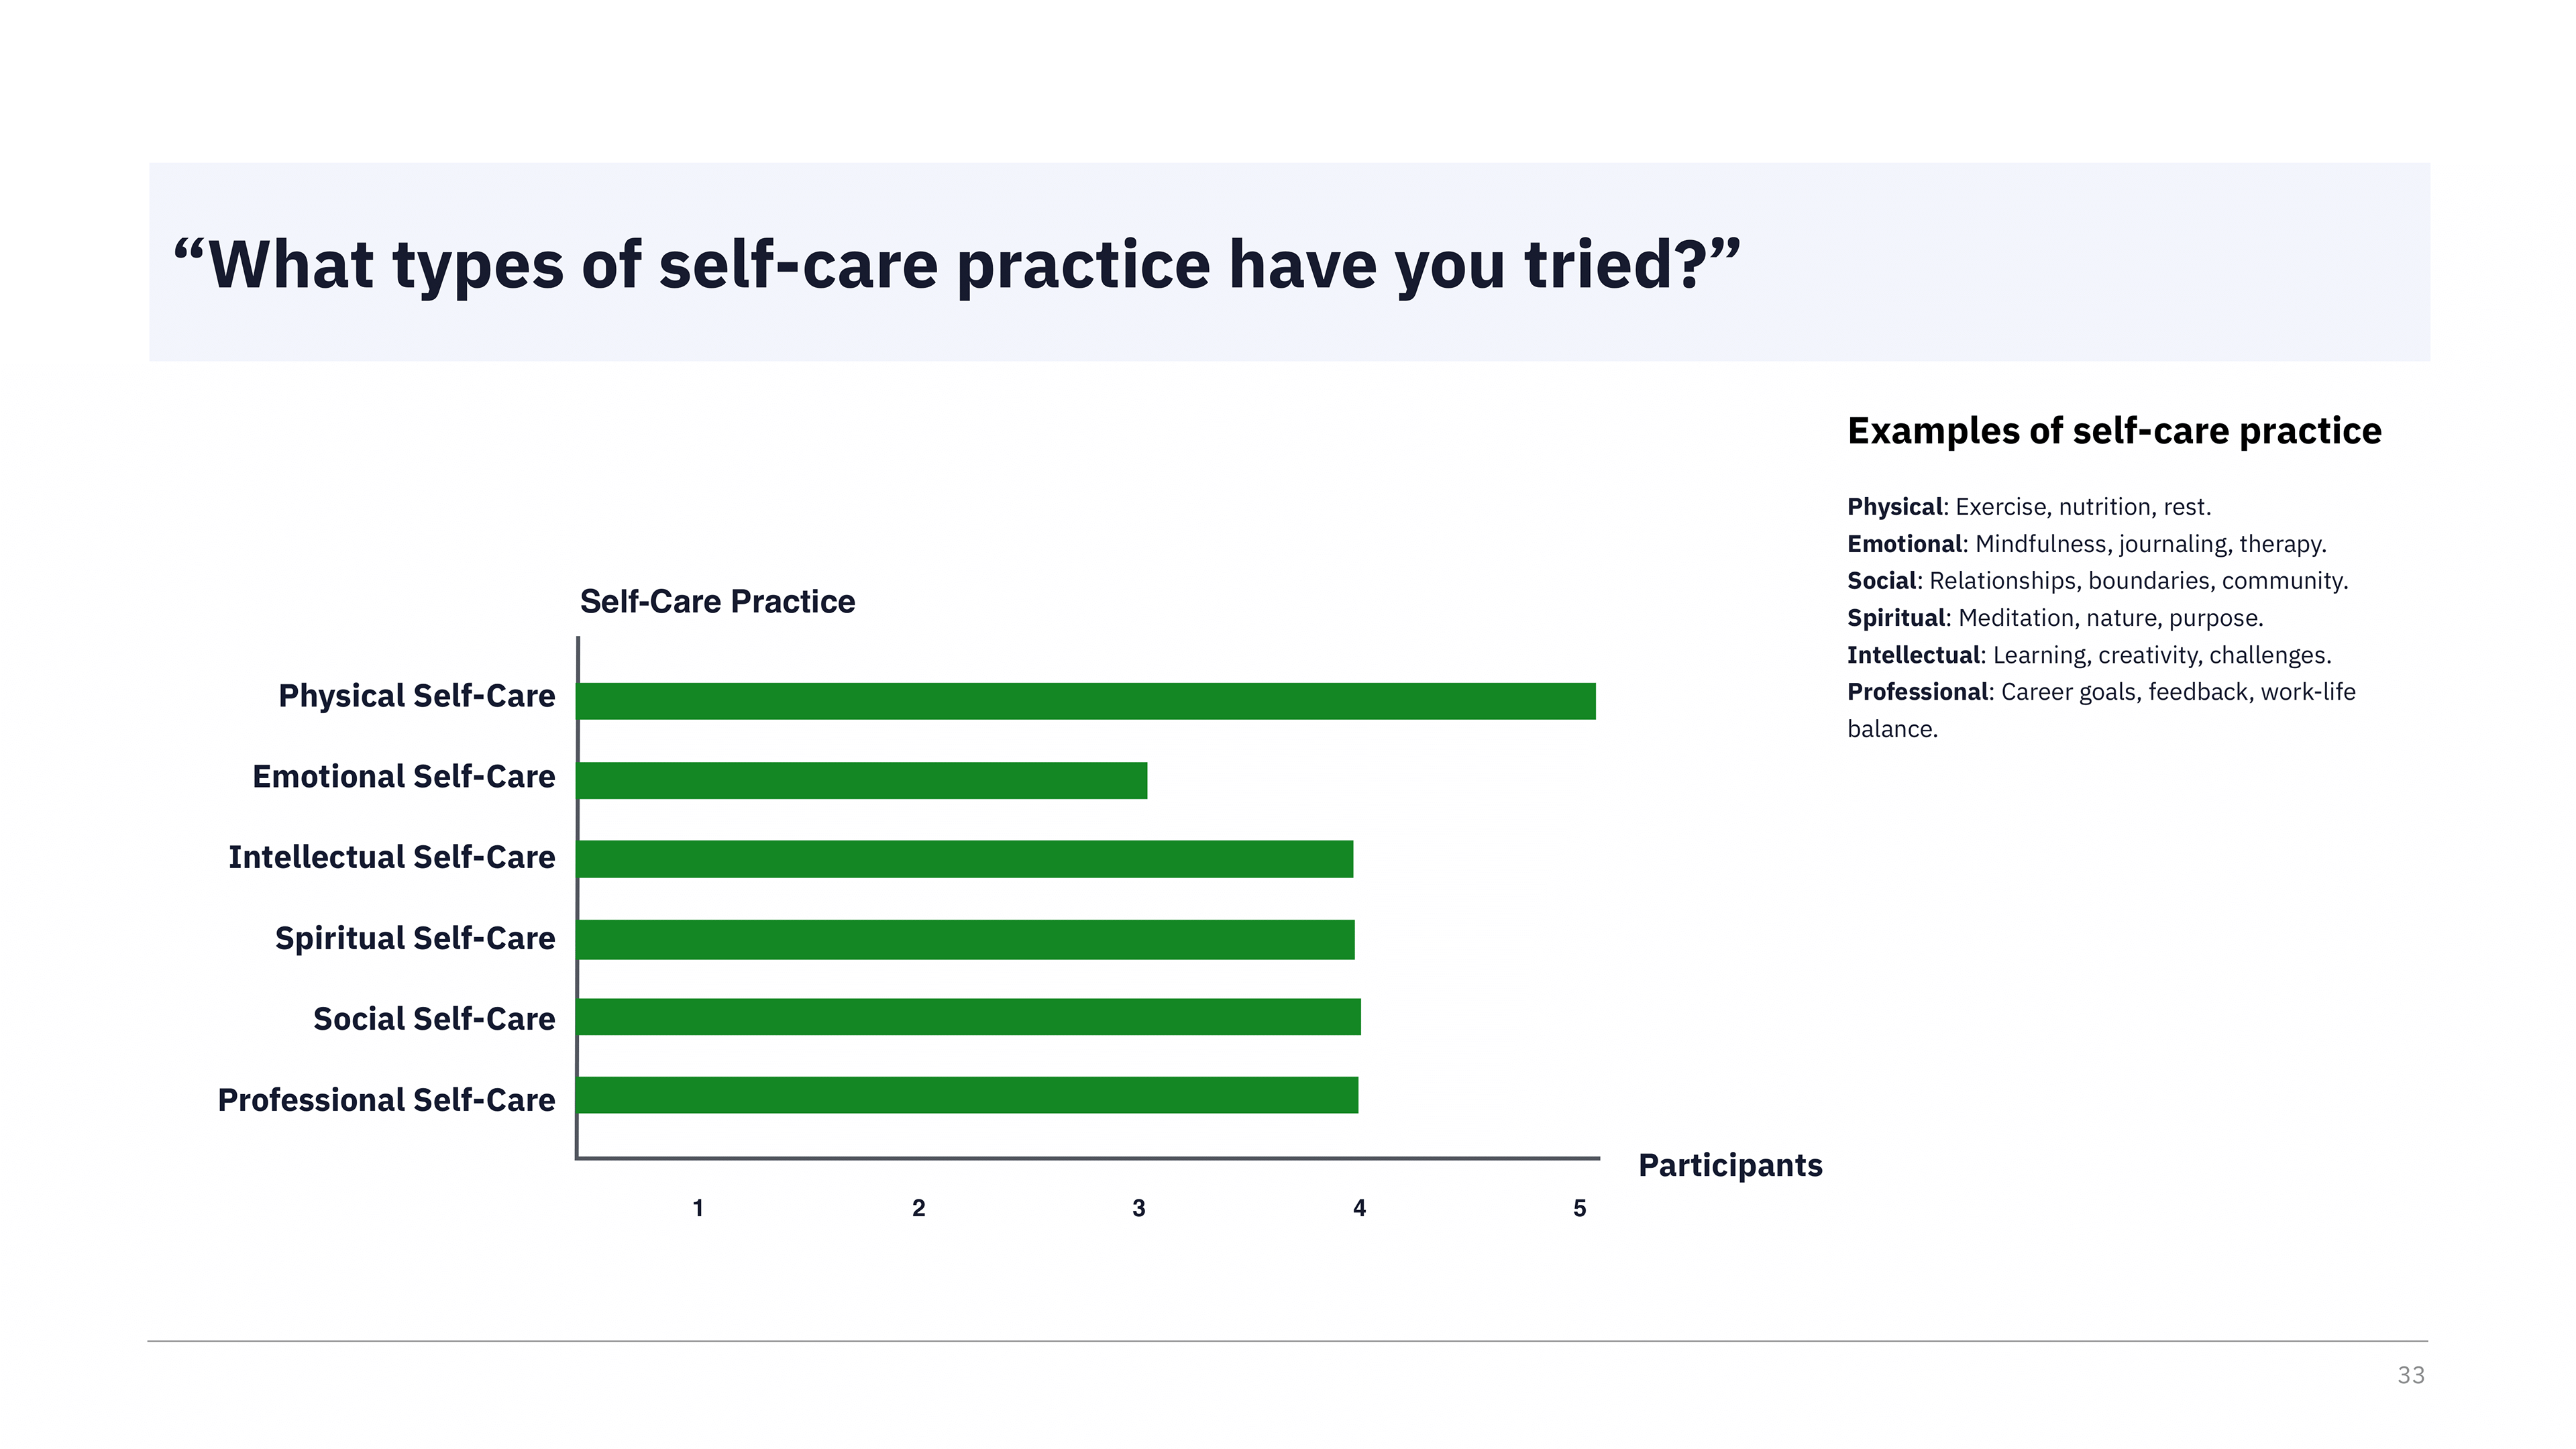Click the Physical Self-Care axis label
This screenshot has width=2576, height=1449.
coord(417,696)
